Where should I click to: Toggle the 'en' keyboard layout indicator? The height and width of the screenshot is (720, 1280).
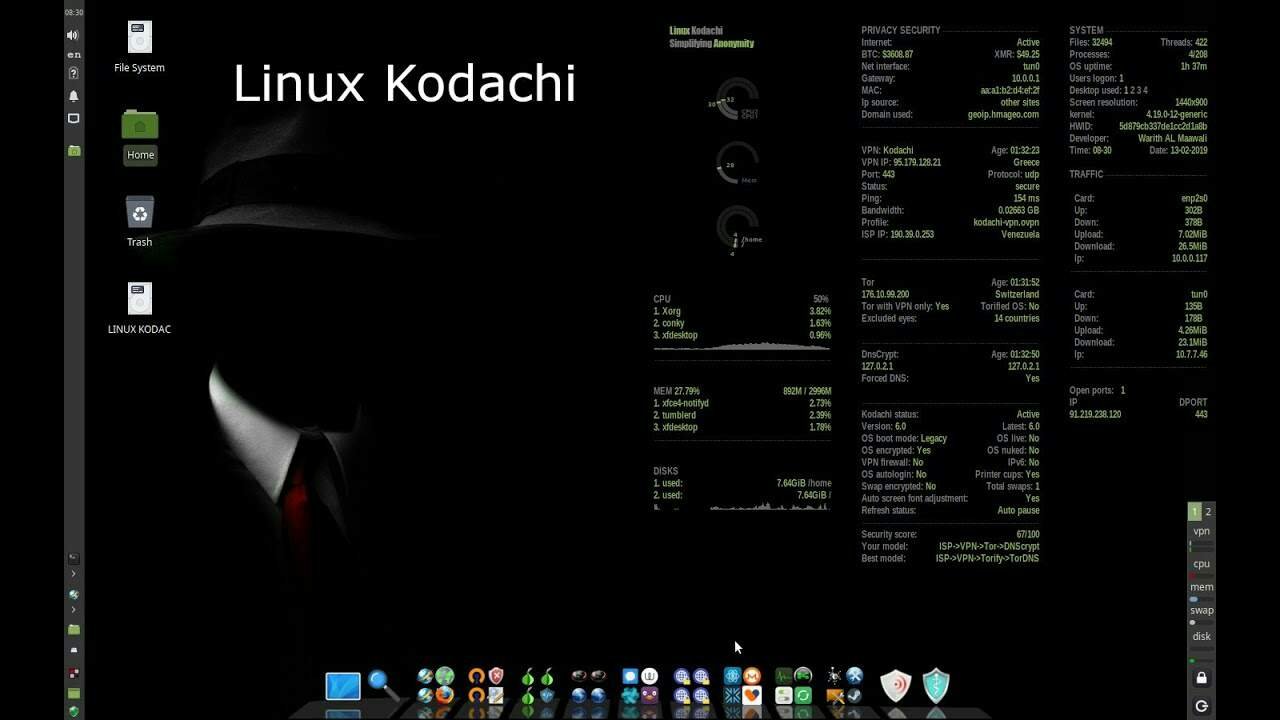tap(71, 56)
